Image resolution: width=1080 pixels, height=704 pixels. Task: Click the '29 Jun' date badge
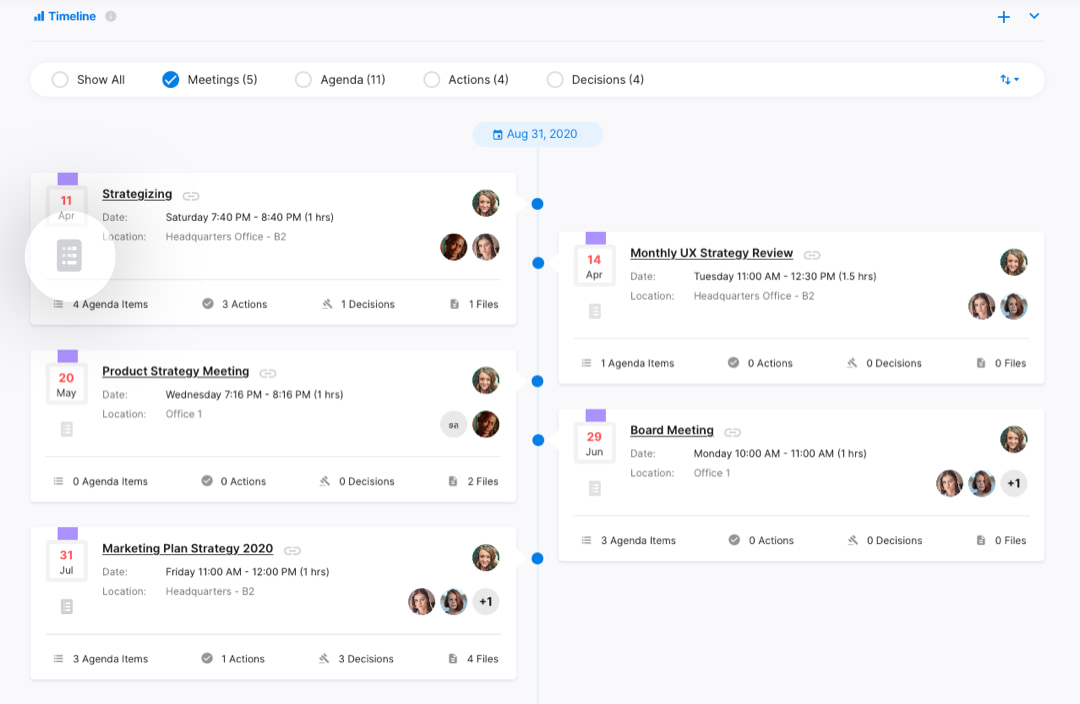point(594,444)
